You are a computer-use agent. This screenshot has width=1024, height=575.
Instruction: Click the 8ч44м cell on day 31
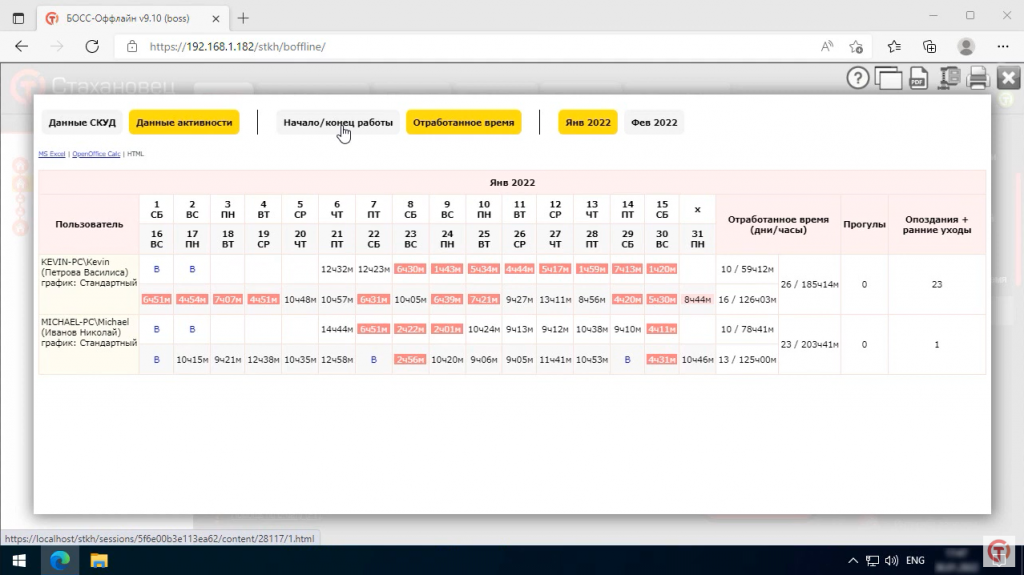coord(697,299)
